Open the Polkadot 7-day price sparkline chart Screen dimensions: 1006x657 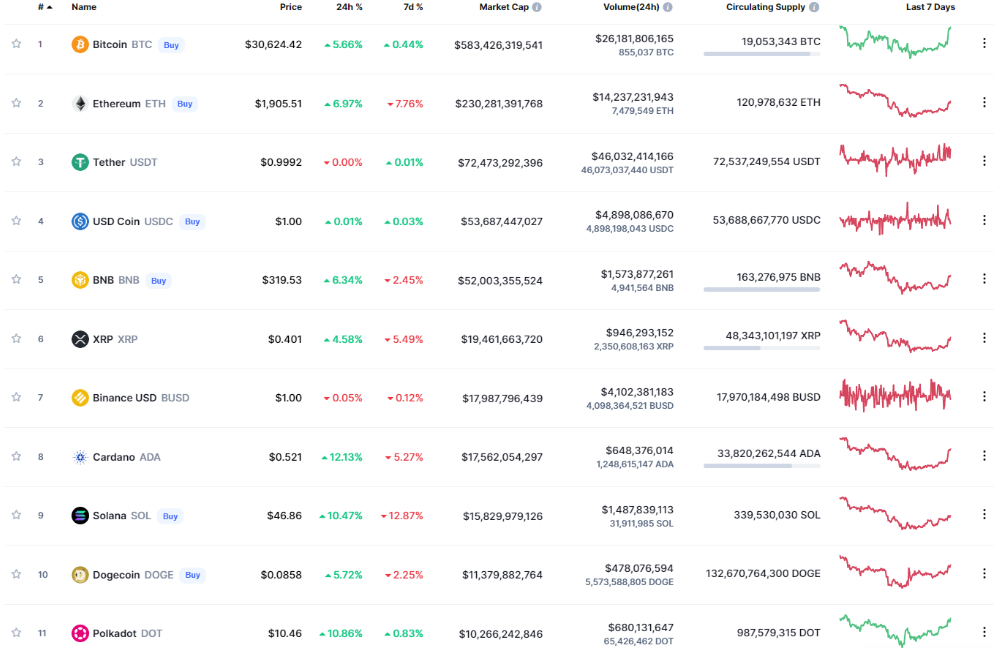(896, 631)
